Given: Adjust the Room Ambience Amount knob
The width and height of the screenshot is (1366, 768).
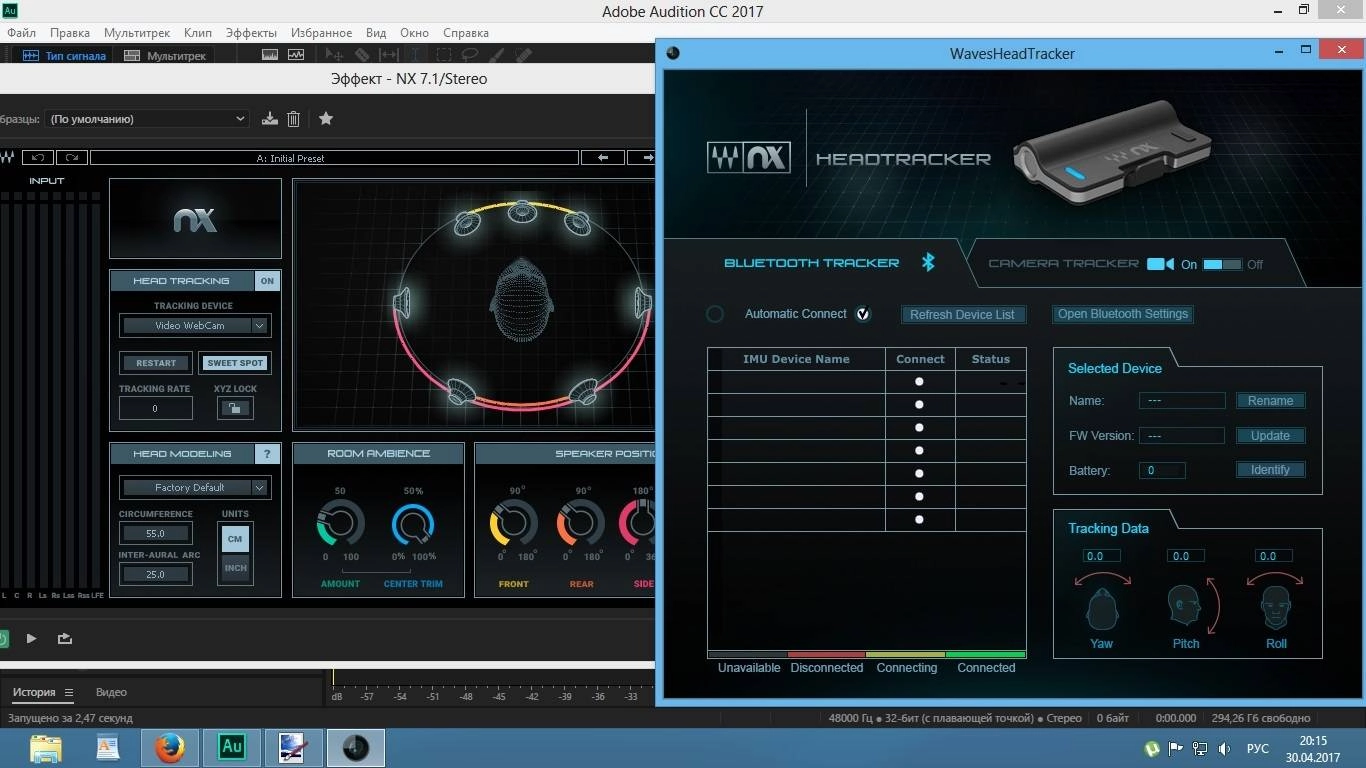Looking at the screenshot, I should pyautogui.click(x=340, y=524).
